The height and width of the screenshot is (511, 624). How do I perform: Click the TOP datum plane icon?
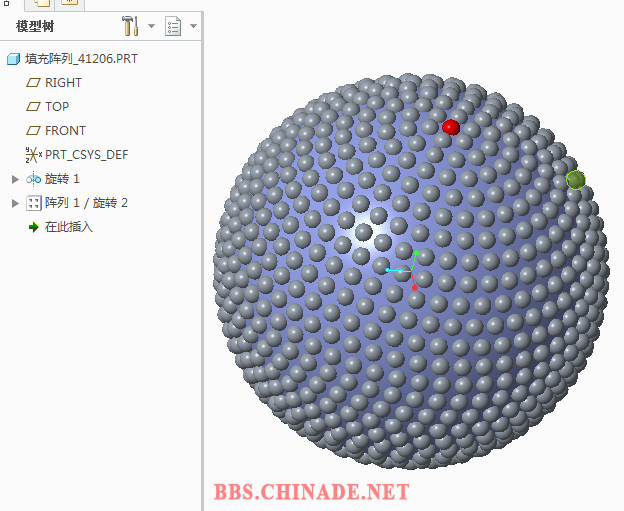tap(33, 107)
